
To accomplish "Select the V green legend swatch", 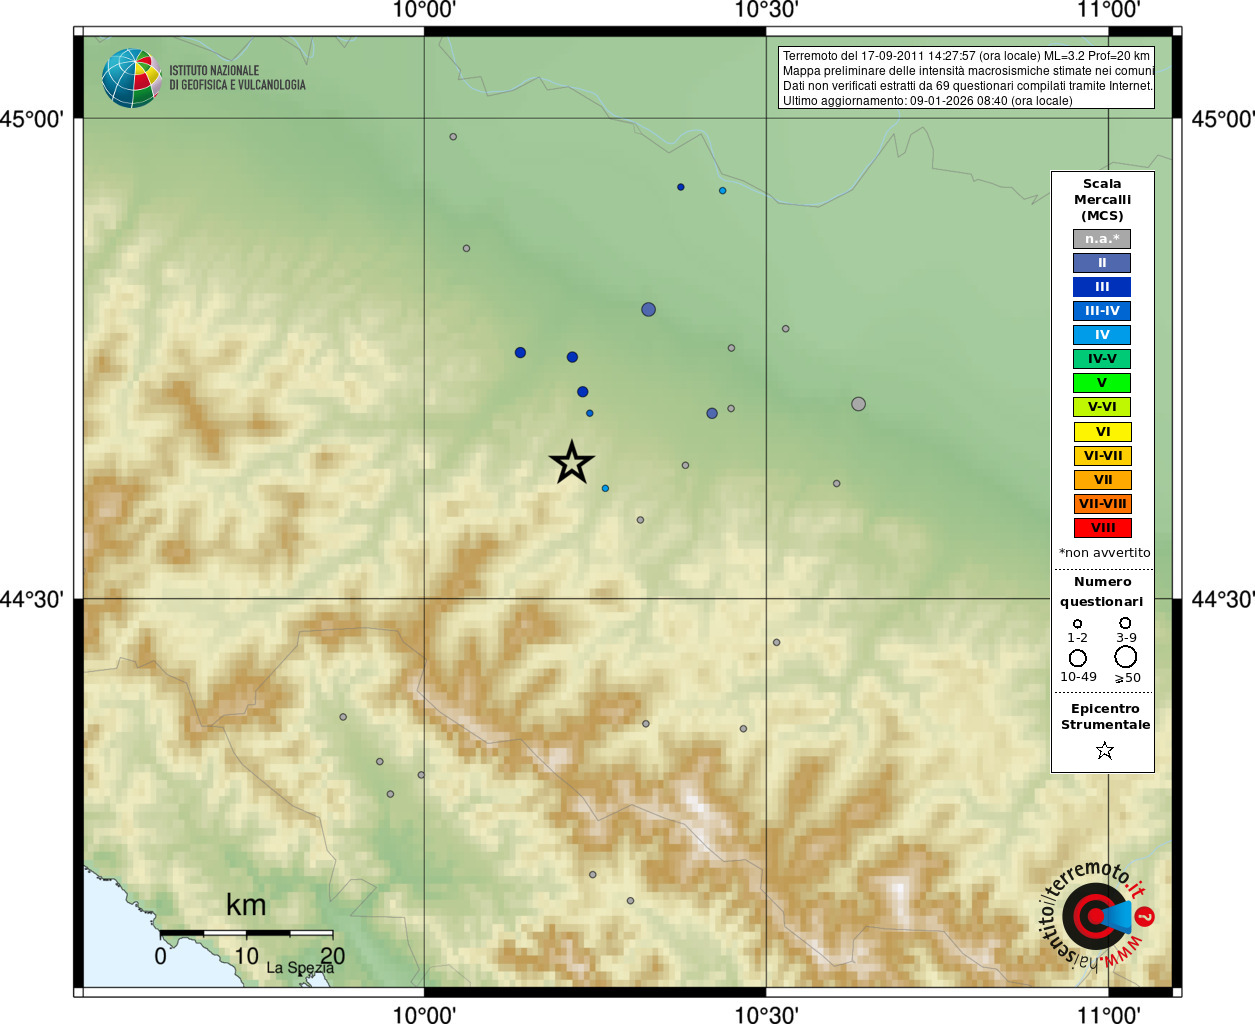I will click(x=1102, y=383).
